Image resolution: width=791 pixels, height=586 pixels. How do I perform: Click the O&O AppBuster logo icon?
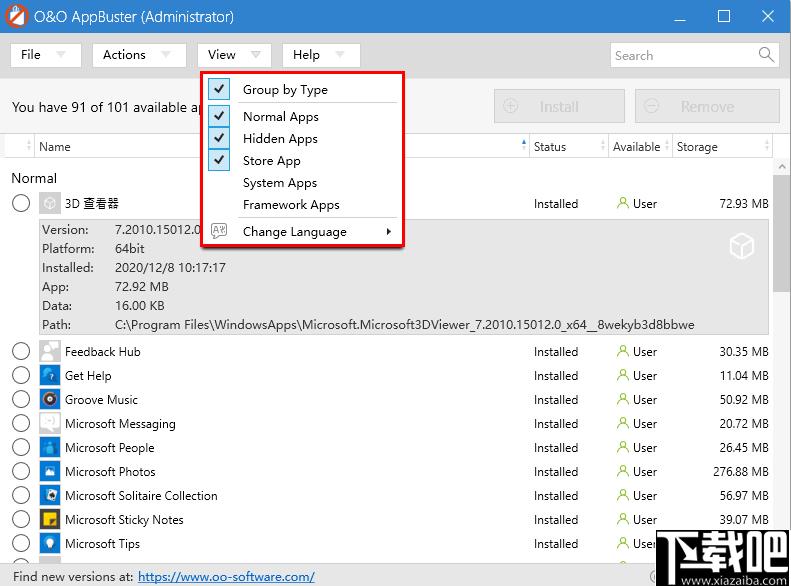click(x=16, y=16)
